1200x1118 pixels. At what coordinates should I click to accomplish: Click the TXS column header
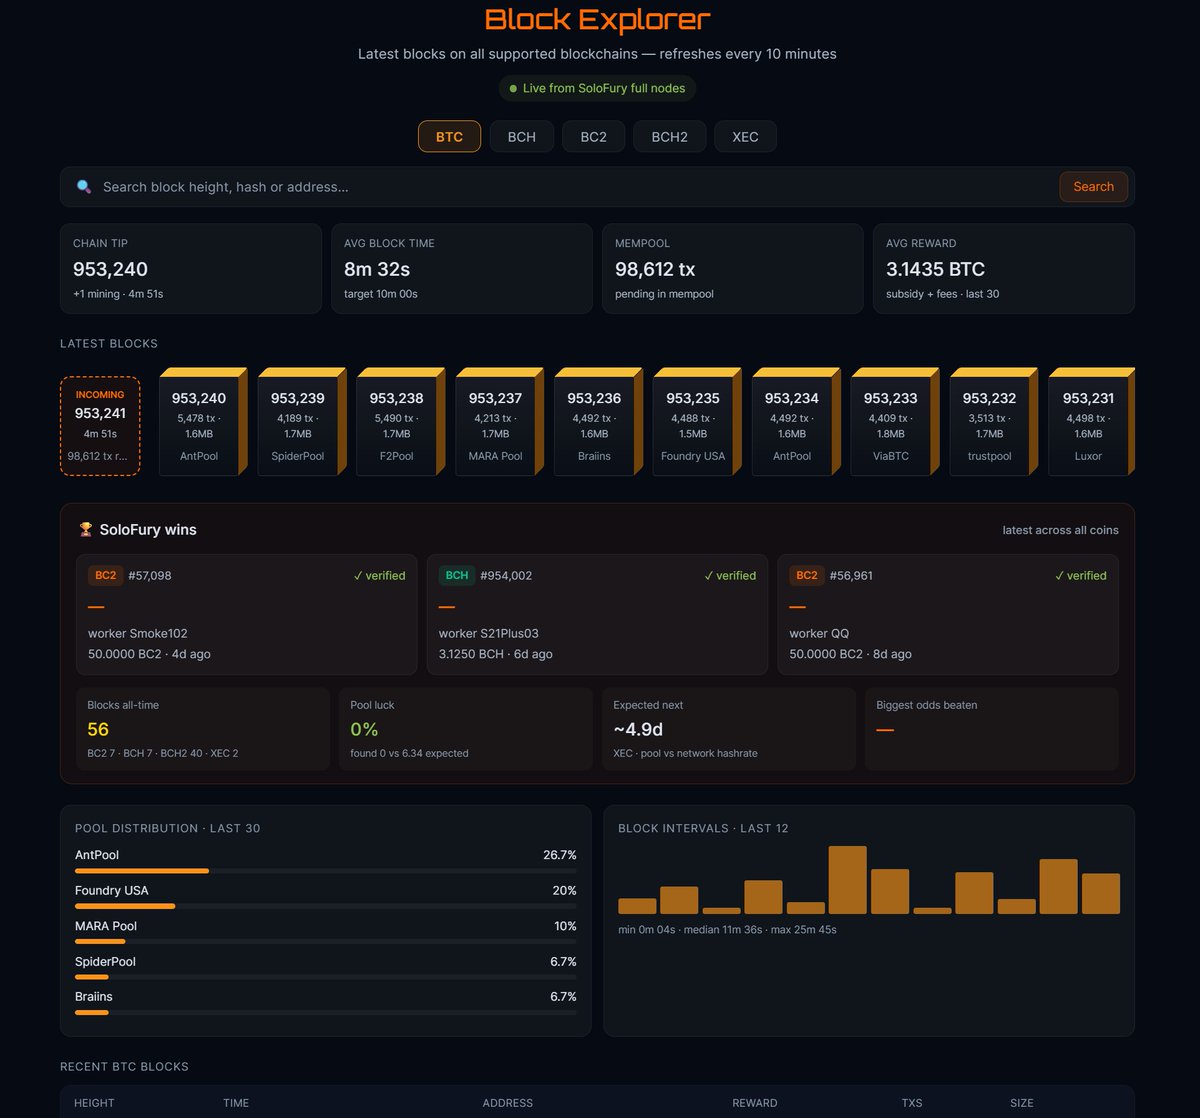coord(912,1103)
